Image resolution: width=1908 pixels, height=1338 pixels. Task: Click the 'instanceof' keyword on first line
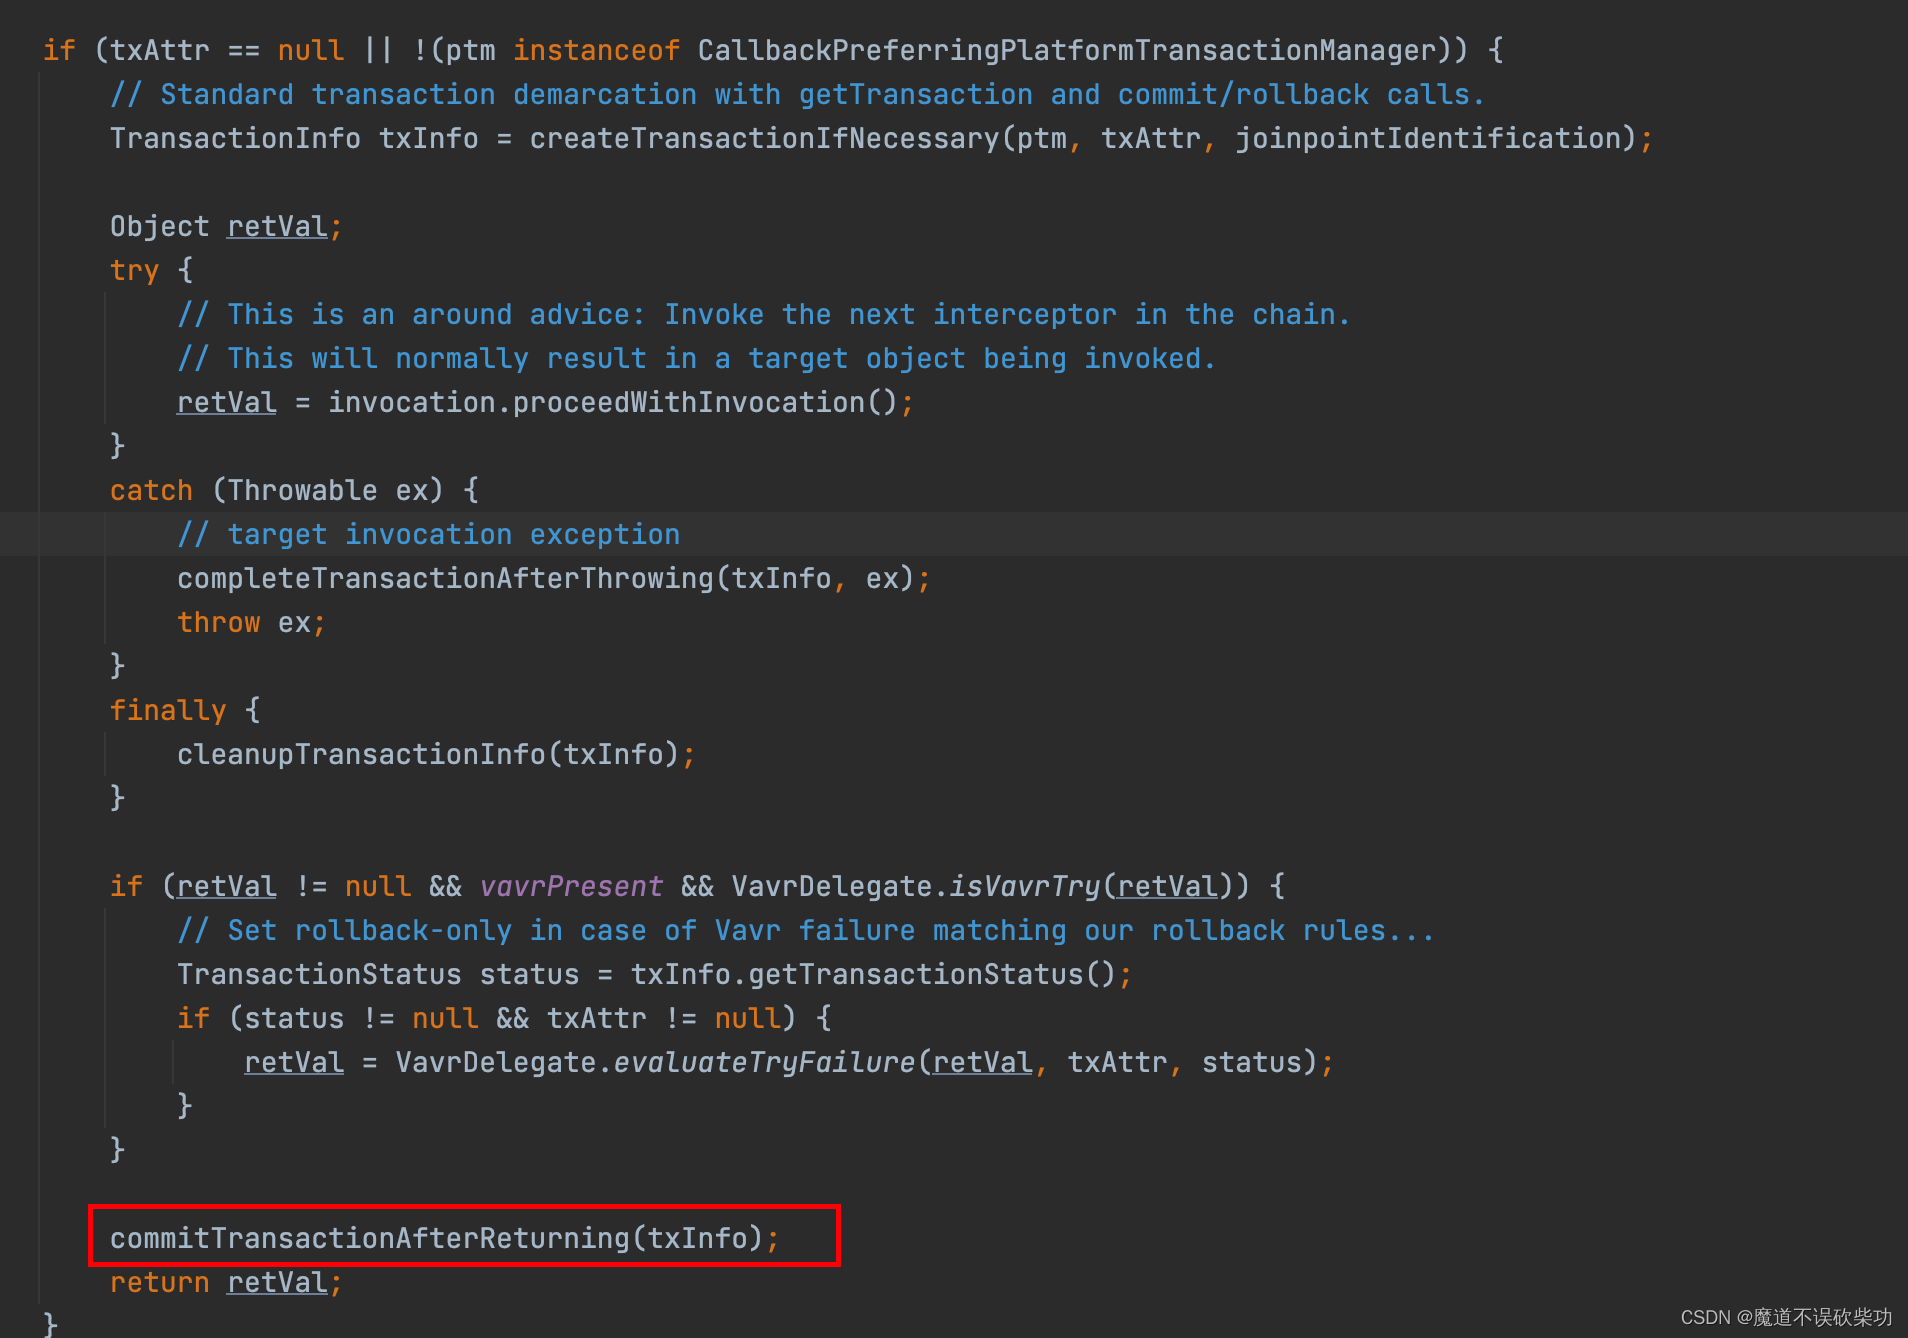[x=596, y=50]
